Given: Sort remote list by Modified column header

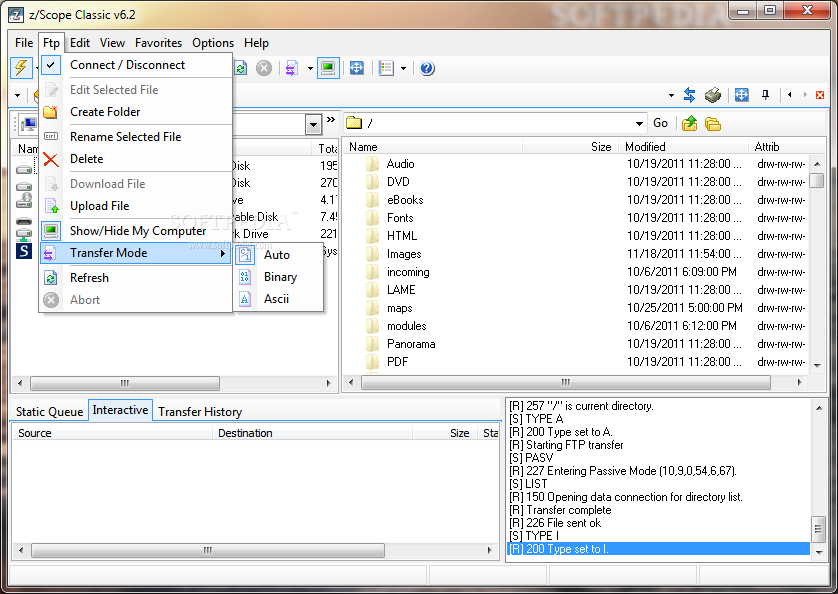Looking at the screenshot, I should tap(684, 146).
